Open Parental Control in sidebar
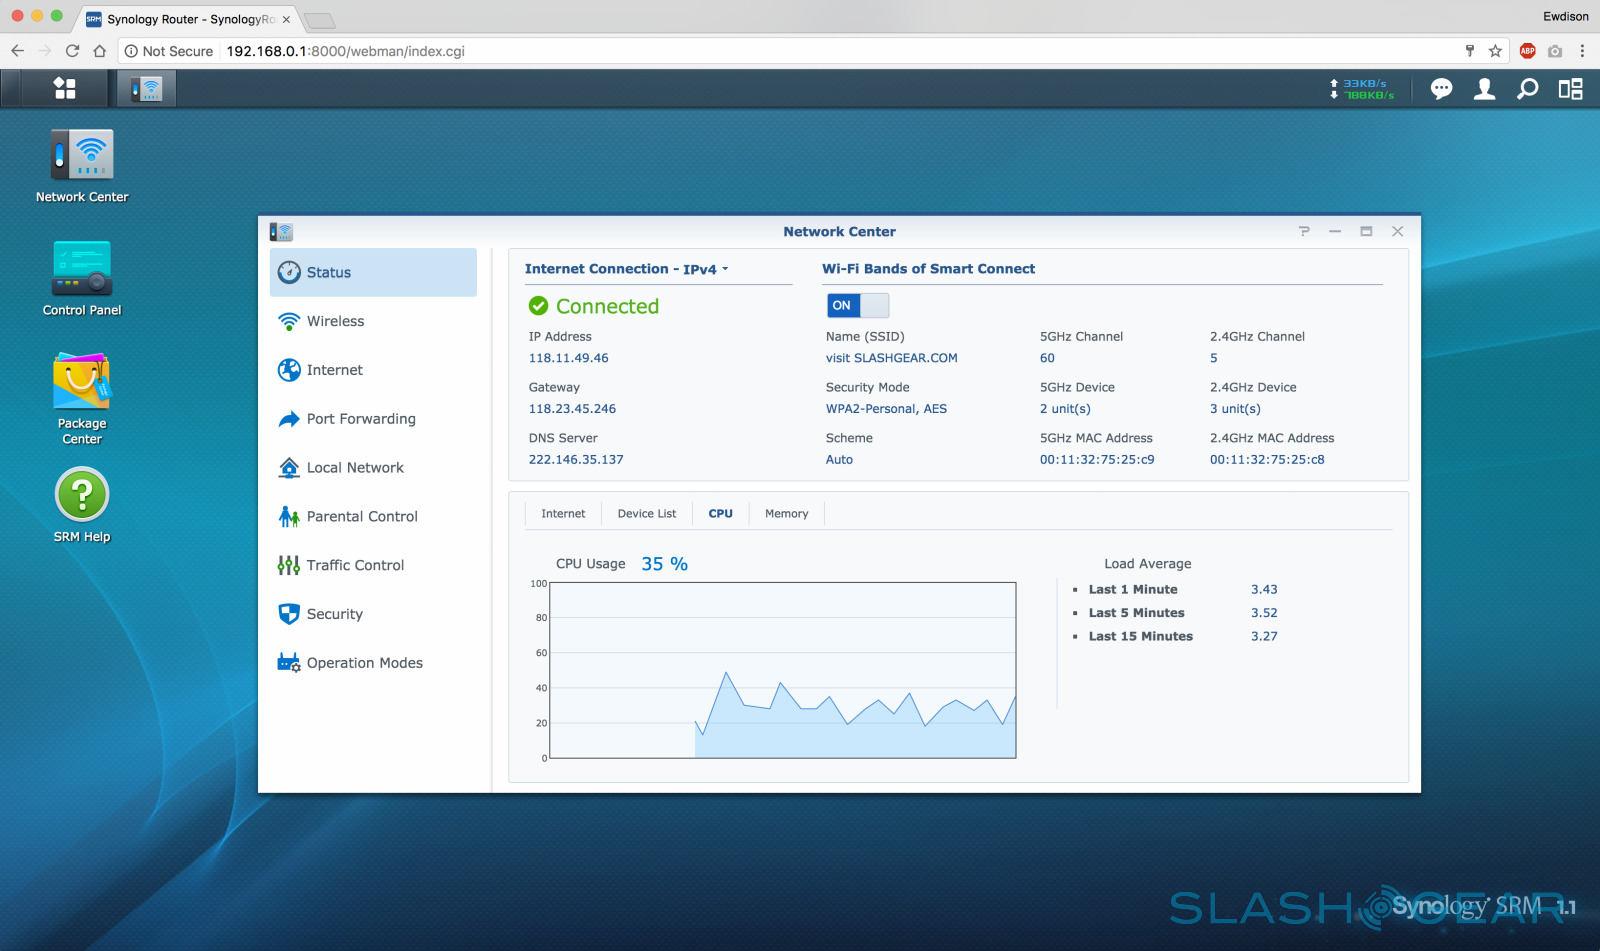The height and width of the screenshot is (951, 1600). tap(373, 516)
